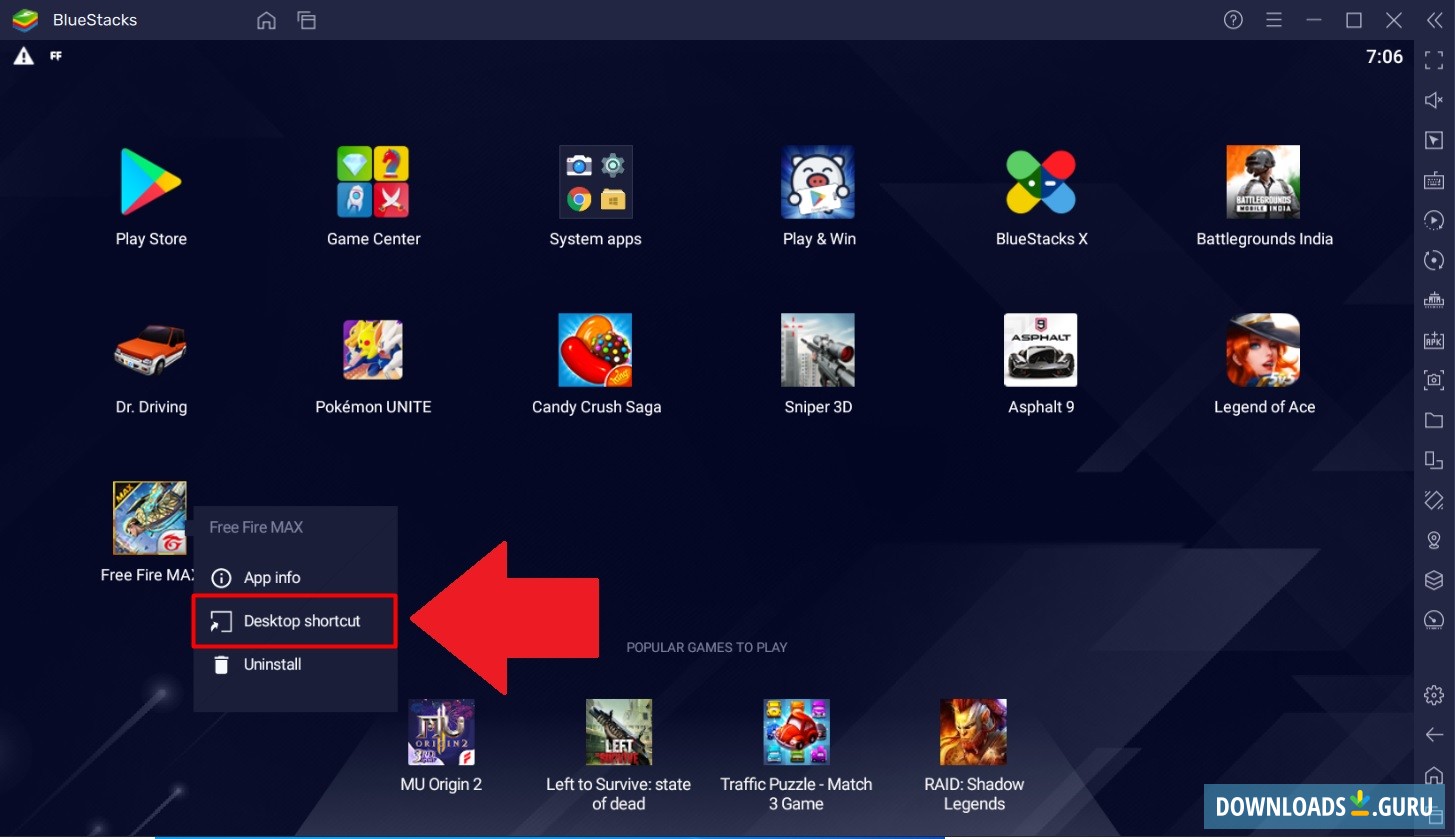
Task: Click the Android back arrow
Action: 1434,735
